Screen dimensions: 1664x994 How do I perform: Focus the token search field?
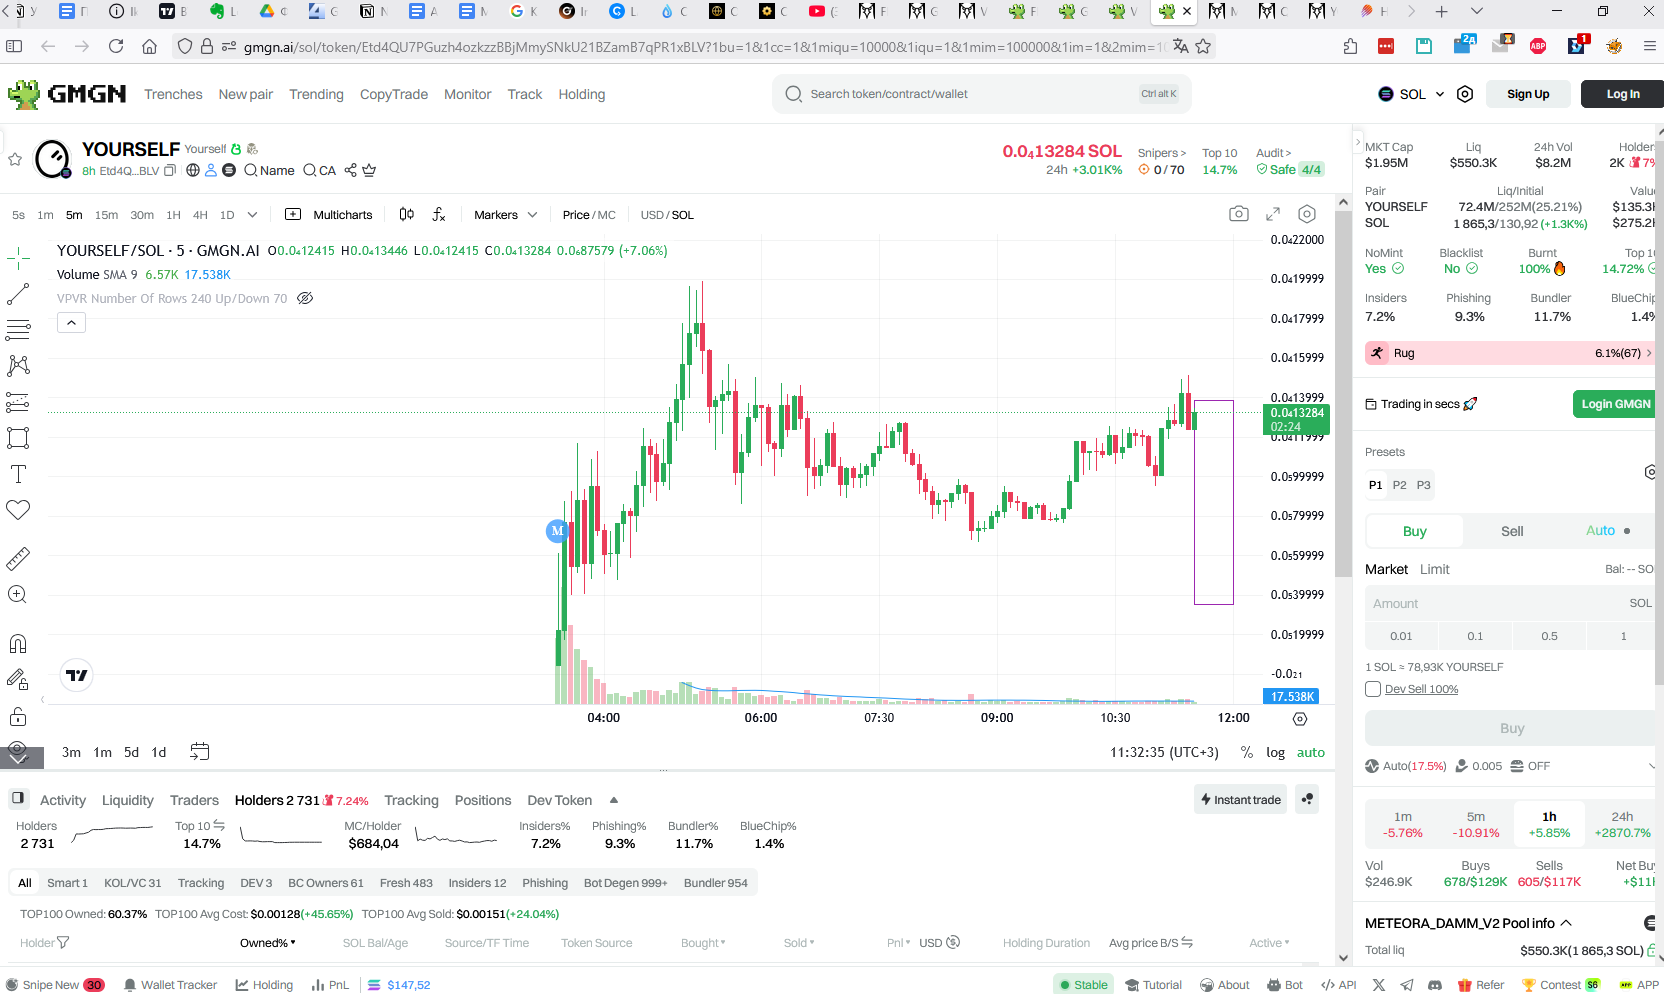pos(980,94)
